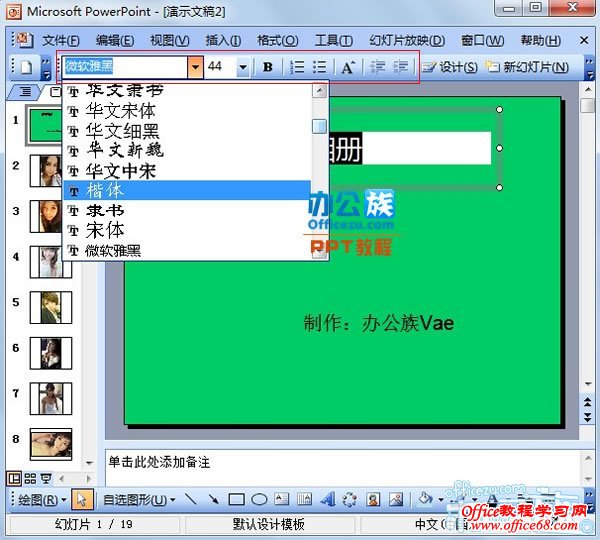The height and width of the screenshot is (540, 600).
Task: Click the increase font size icon
Action: pos(348,67)
